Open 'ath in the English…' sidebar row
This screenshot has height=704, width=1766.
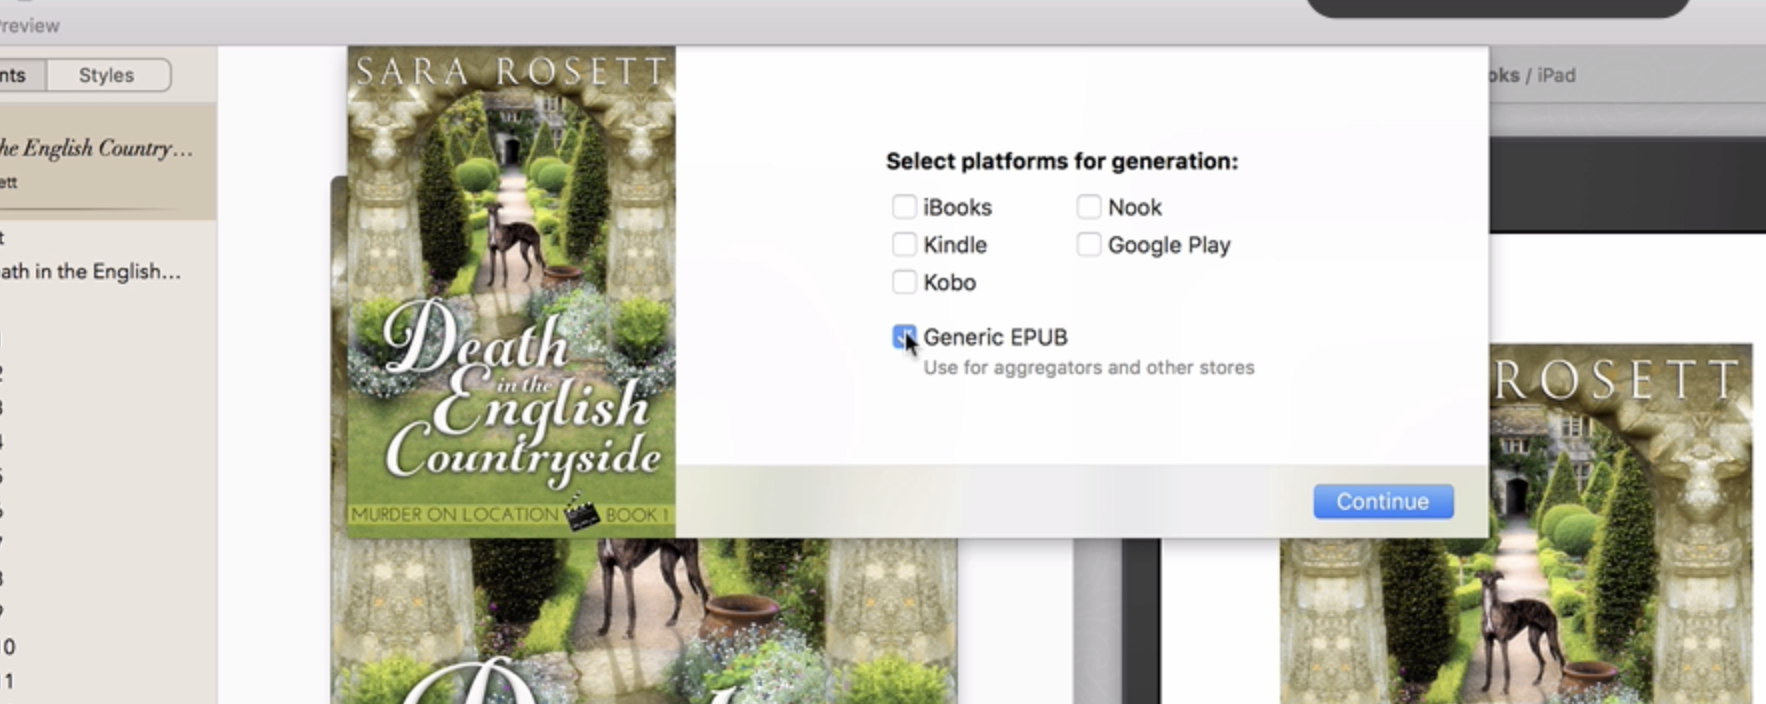click(91, 271)
